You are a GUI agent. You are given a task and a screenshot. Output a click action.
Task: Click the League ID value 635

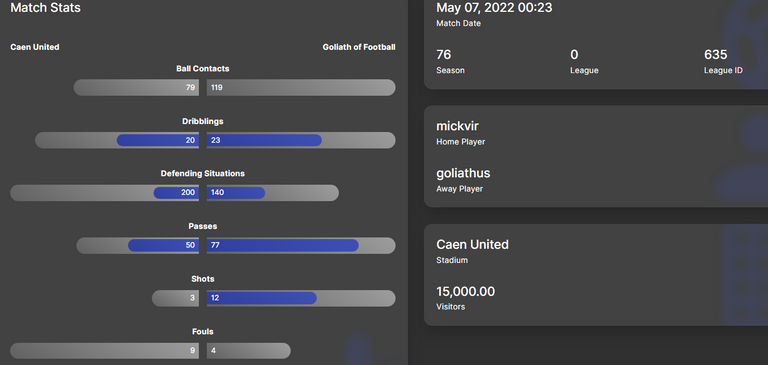pos(716,54)
